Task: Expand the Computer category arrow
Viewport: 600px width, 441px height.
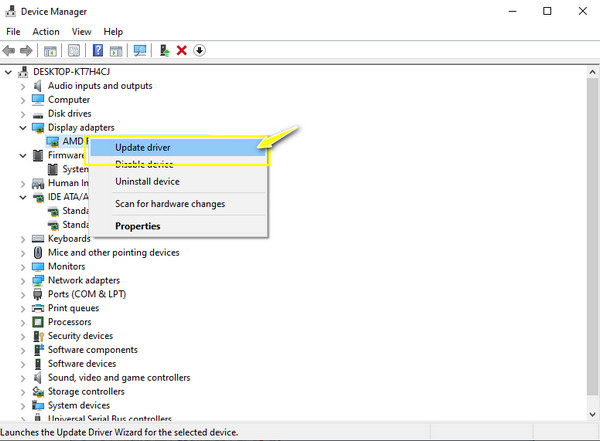Action: [23, 100]
